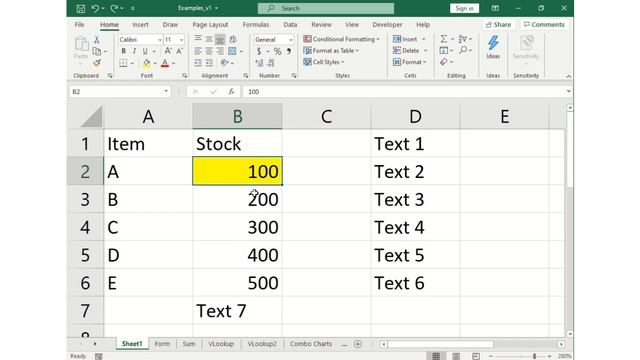Click the Sign in button
The height and width of the screenshot is (360, 640).
point(464,8)
